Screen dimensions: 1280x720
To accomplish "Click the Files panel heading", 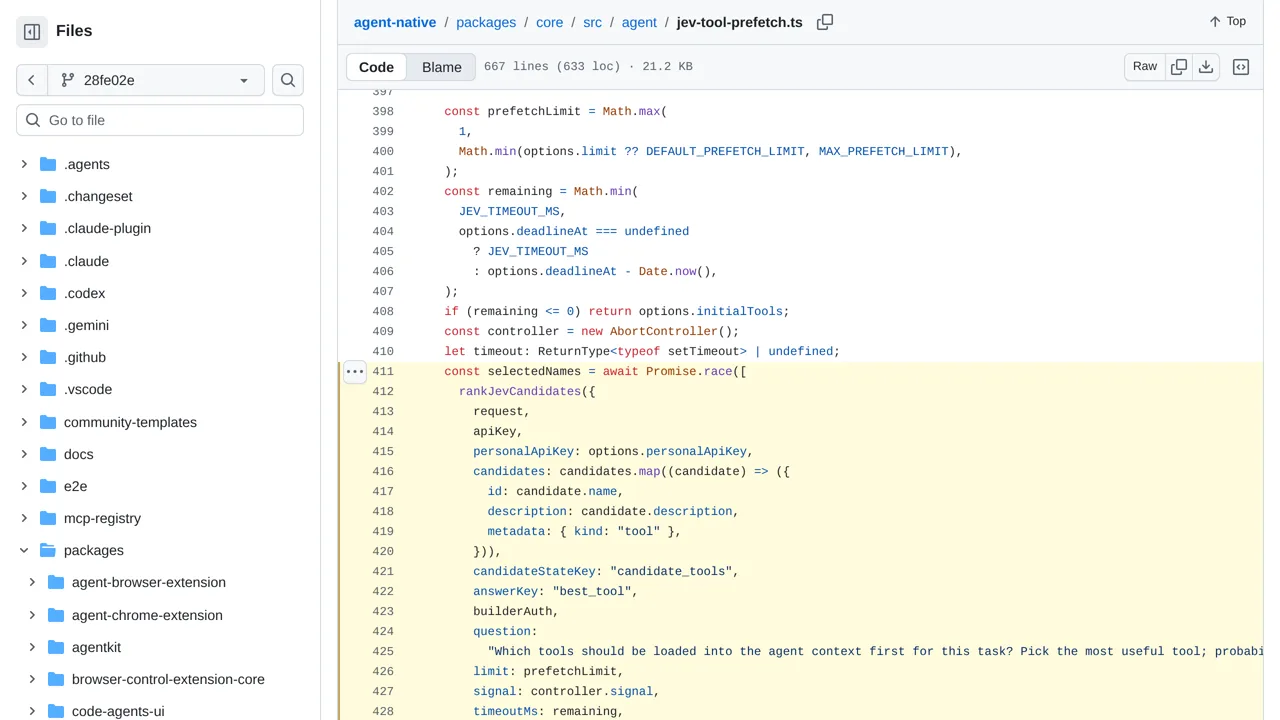I will point(74,31).
